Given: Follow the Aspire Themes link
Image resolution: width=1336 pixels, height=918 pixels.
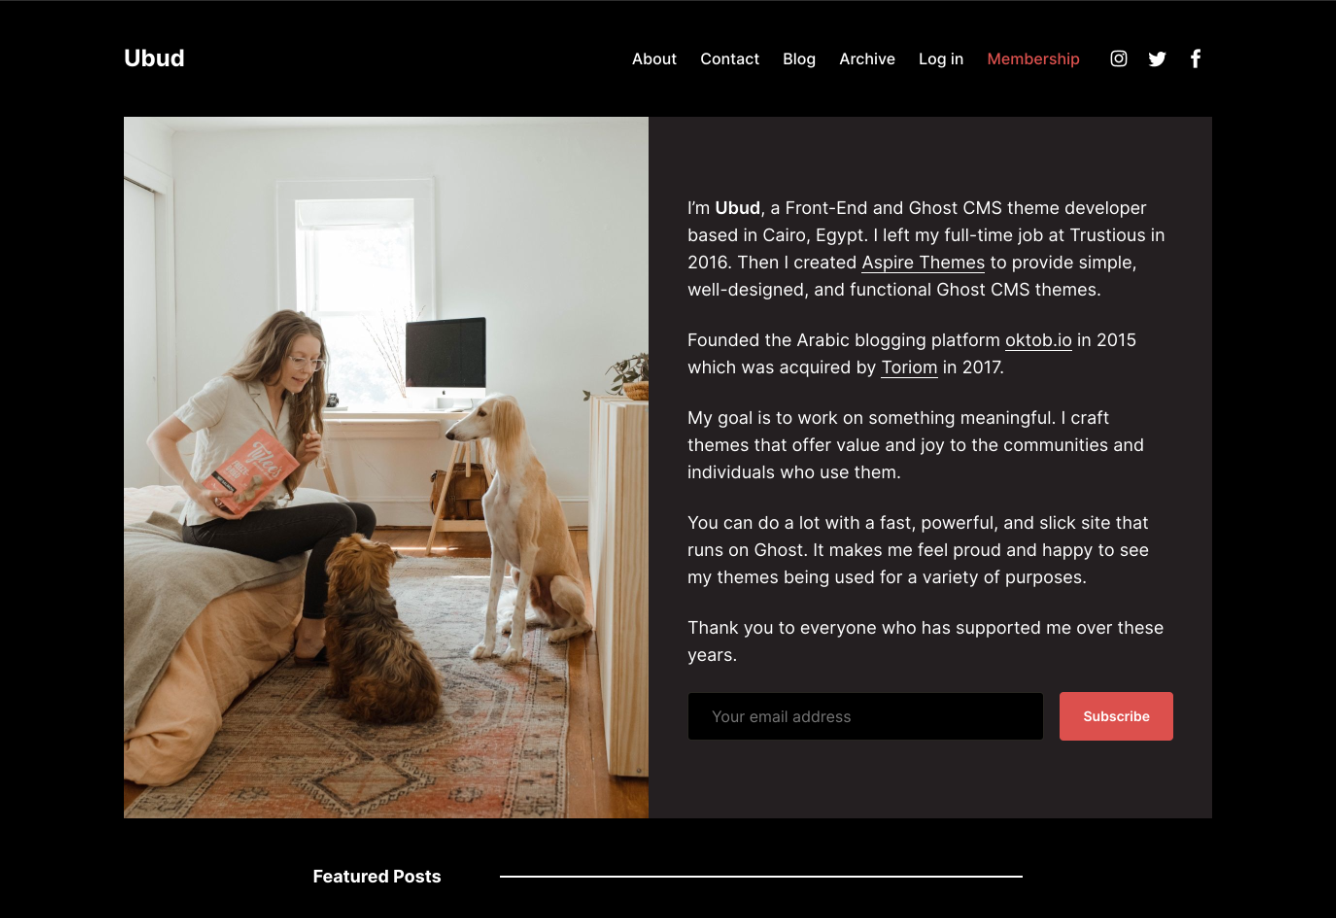Looking at the screenshot, I should tap(923, 262).
